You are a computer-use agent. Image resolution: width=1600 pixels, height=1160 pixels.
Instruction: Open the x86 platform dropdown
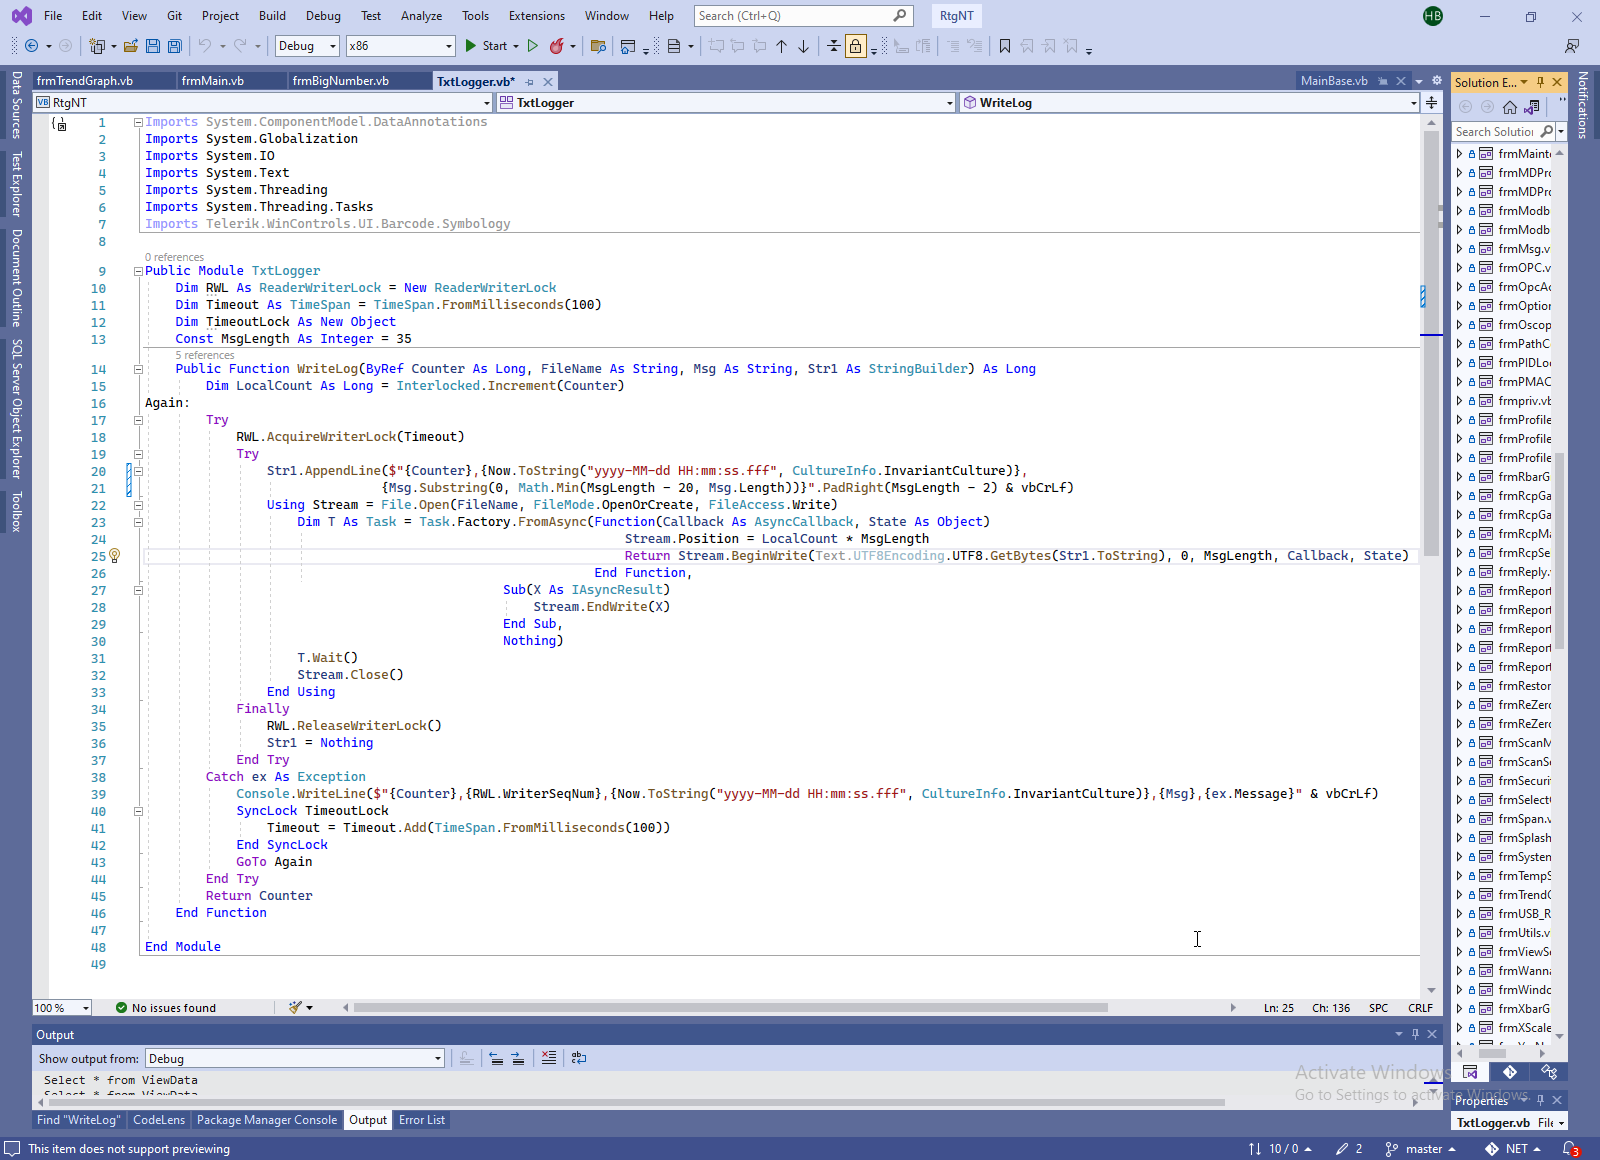pyautogui.click(x=400, y=46)
